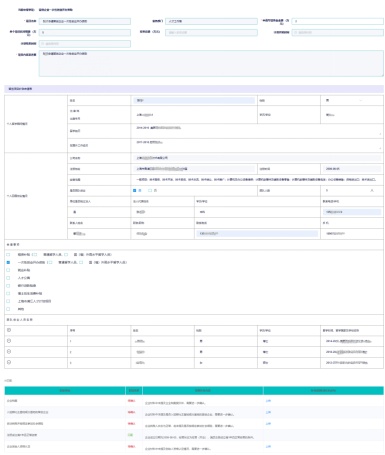Click the upload link in the first attachment row
The width and height of the screenshot is (385, 455).
point(268,401)
